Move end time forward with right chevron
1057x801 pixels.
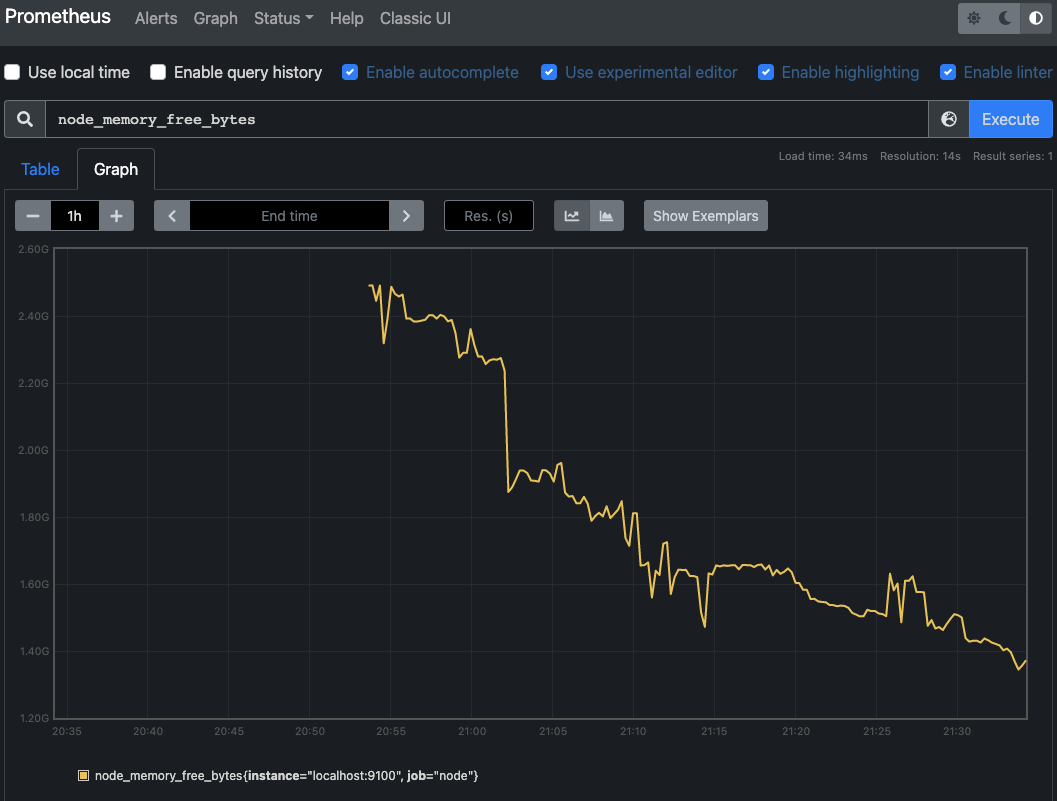(x=406, y=216)
